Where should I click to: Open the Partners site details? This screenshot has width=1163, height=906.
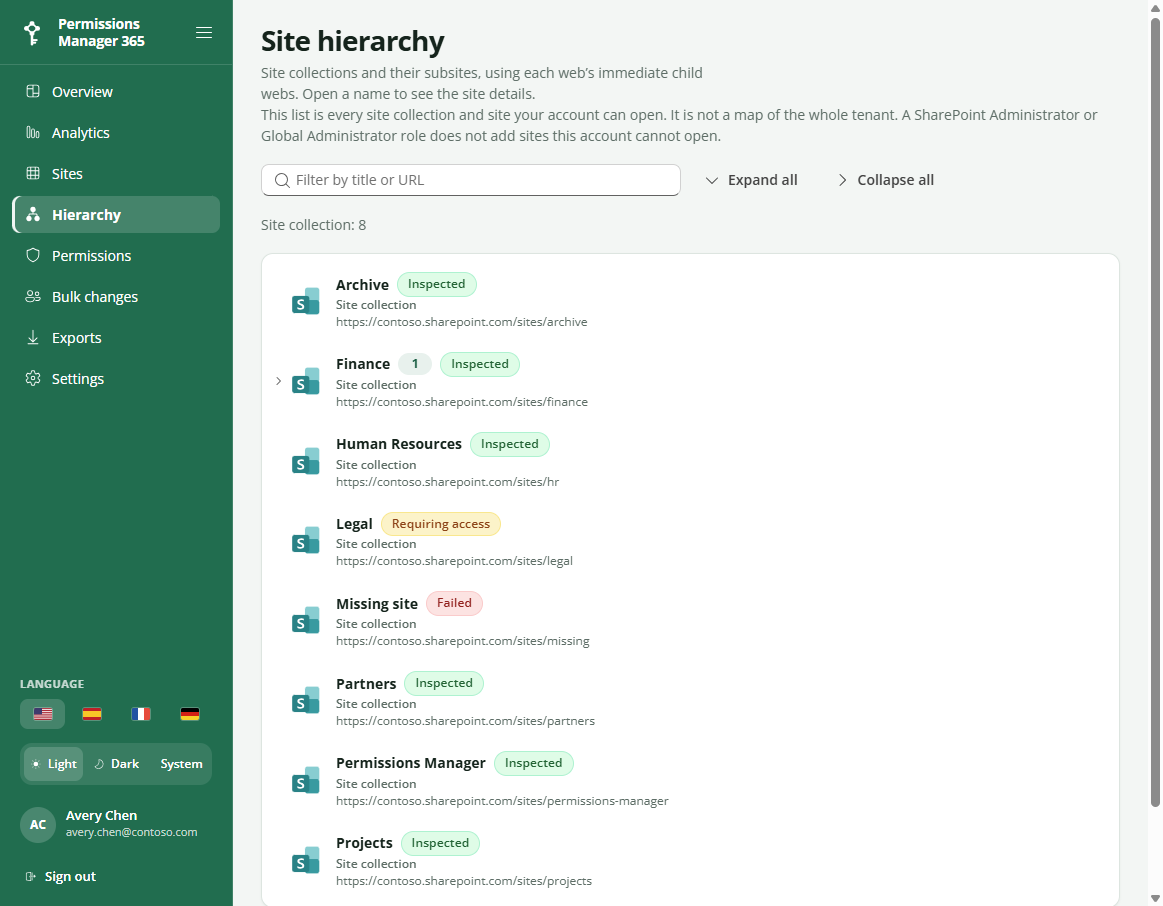click(x=366, y=684)
